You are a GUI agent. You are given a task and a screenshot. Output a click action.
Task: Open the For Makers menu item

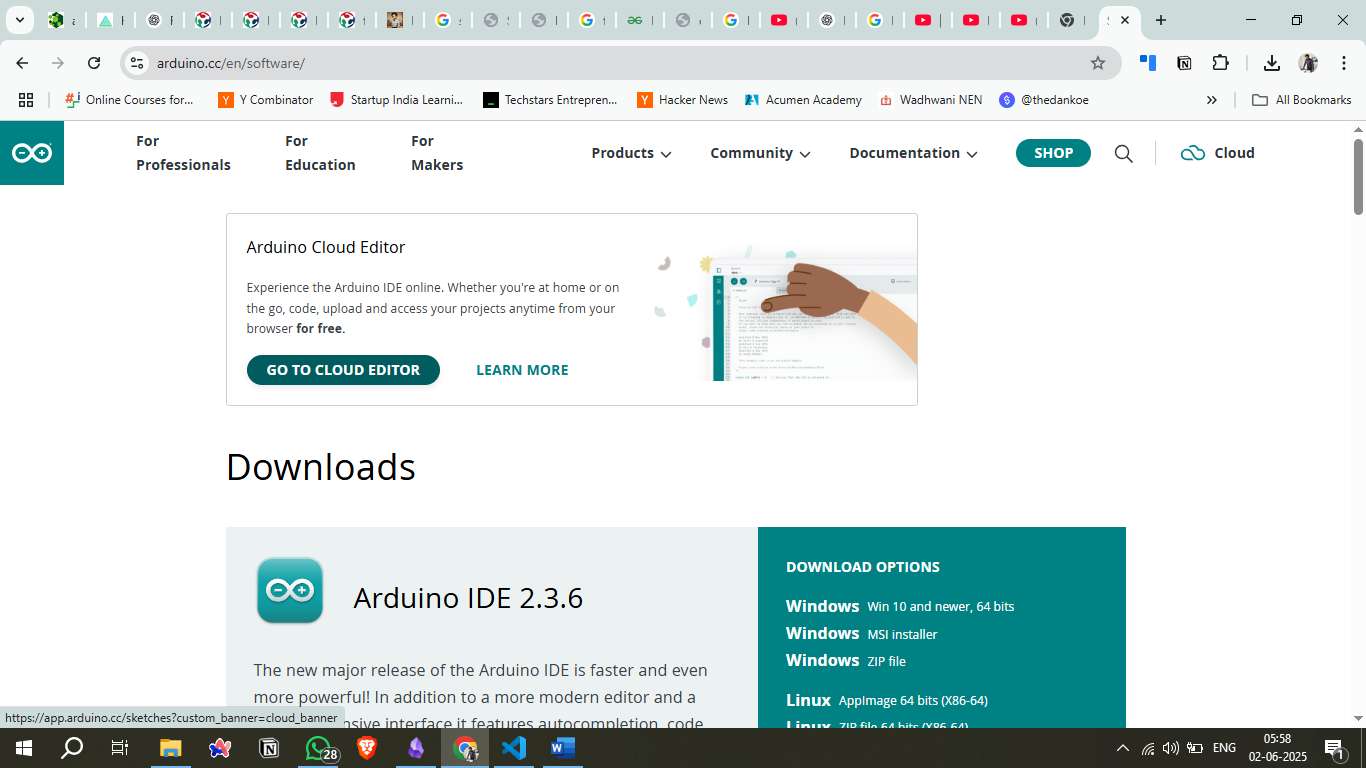[x=437, y=153]
